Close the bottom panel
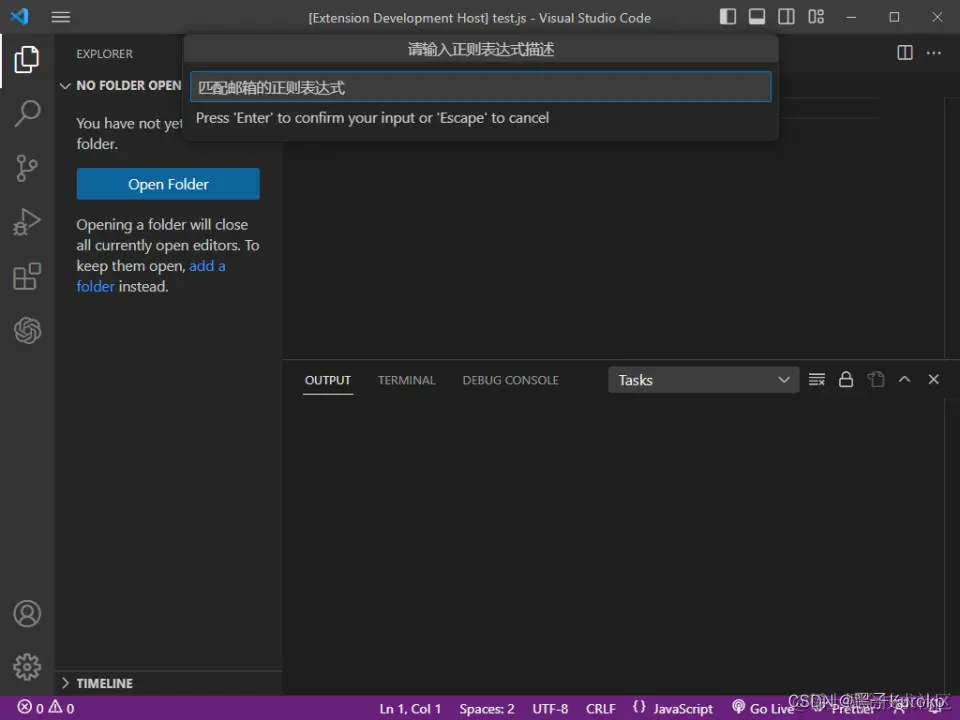Viewport: 960px width, 720px height. coord(934,380)
